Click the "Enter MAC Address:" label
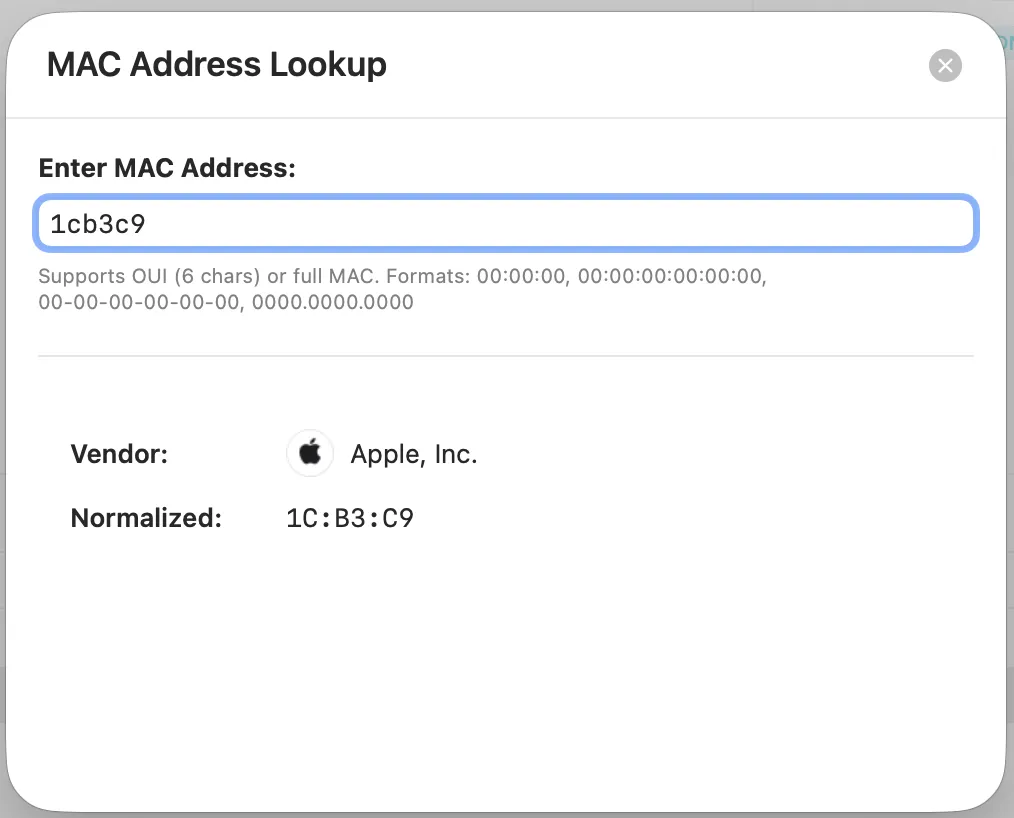The width and height of the screenshot is (1014, 818). pyautogui.click(x=167, y=168)
